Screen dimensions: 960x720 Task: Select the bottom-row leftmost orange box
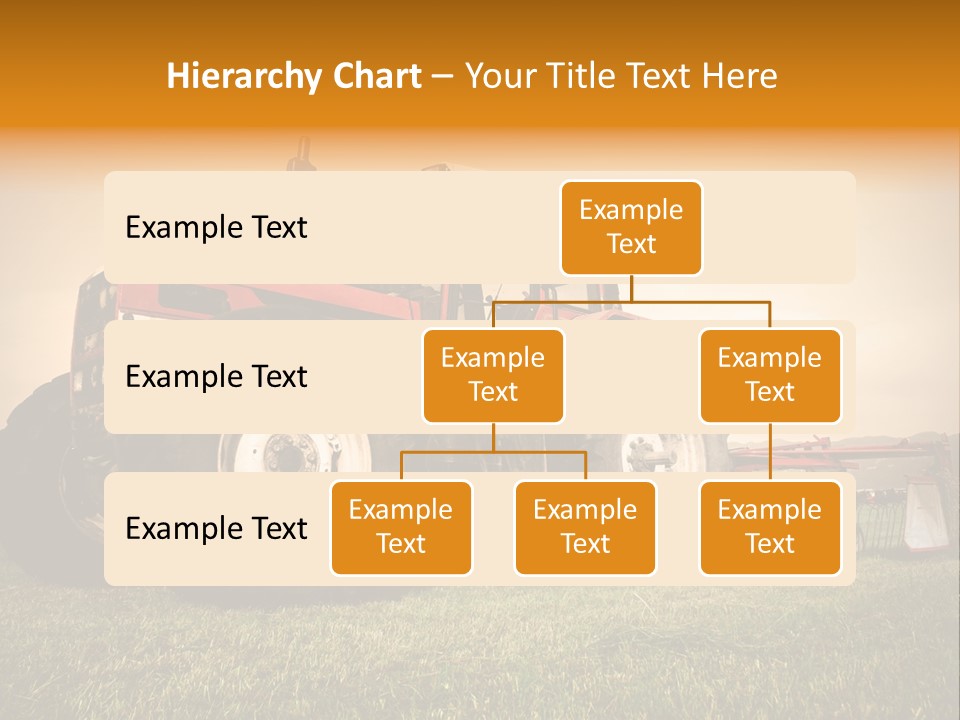tap(401, 528)
